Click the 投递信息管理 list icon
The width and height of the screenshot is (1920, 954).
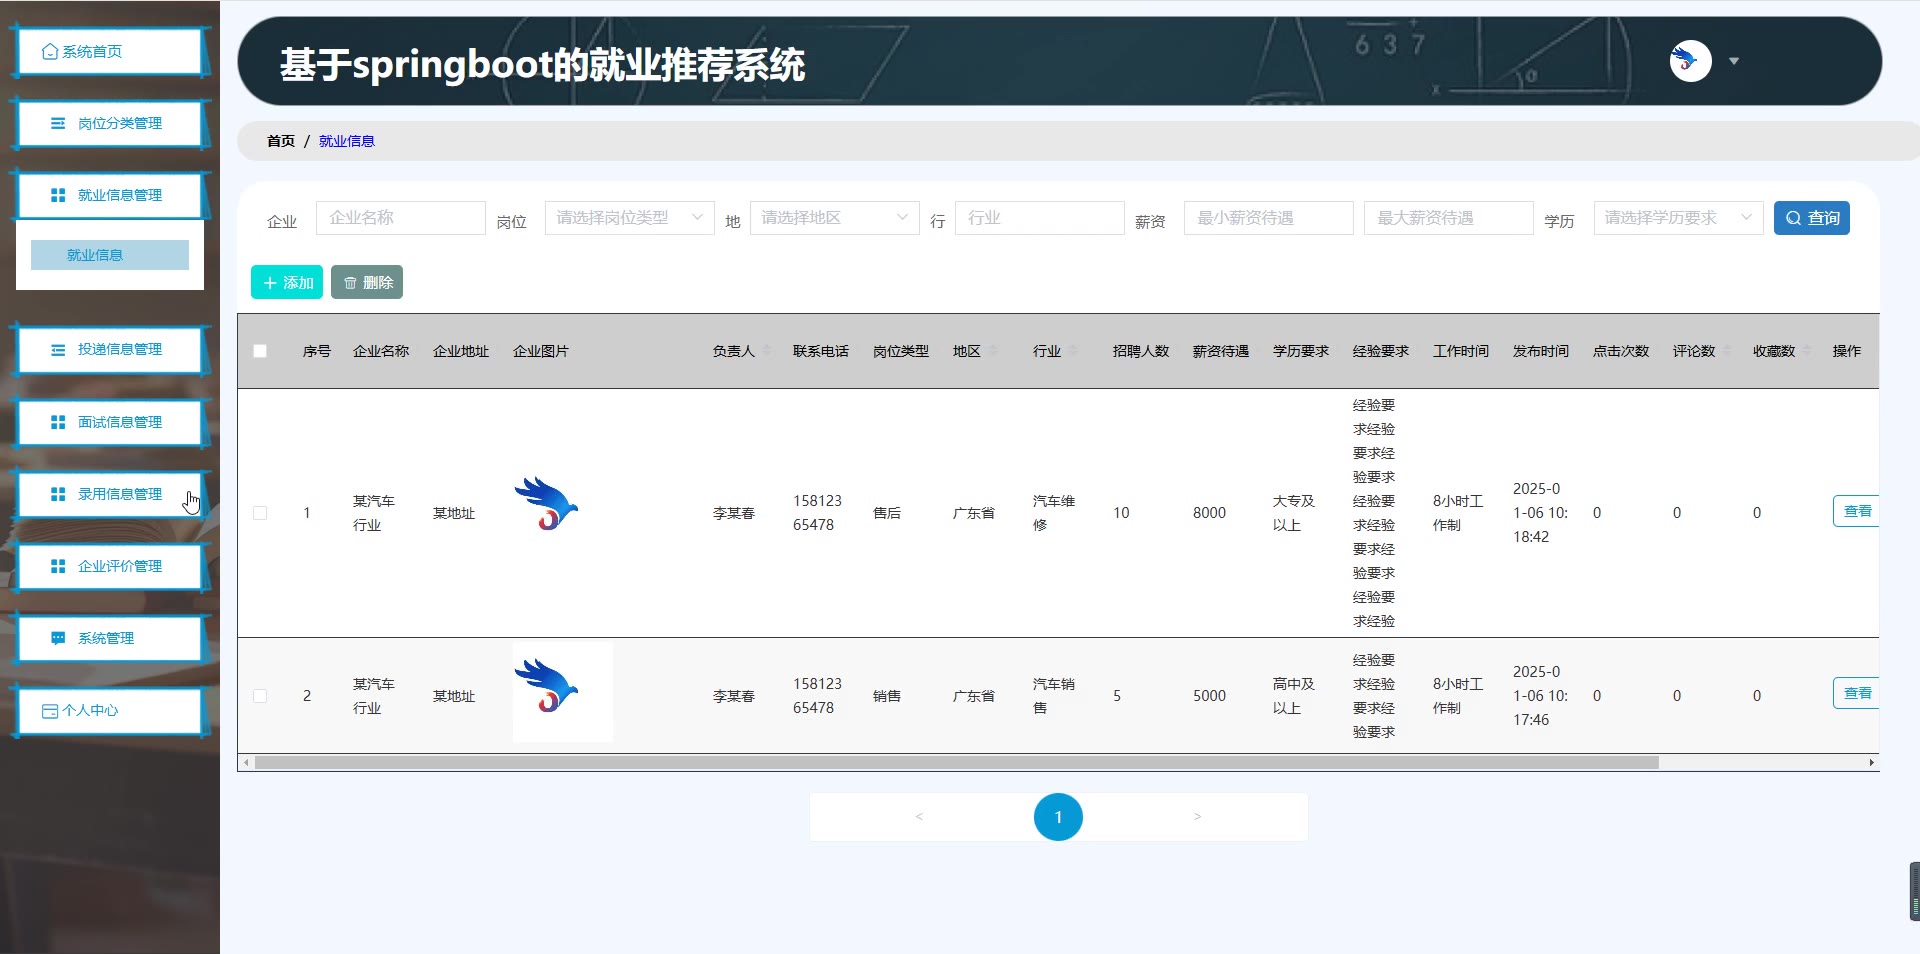click(x=58, y=350)
